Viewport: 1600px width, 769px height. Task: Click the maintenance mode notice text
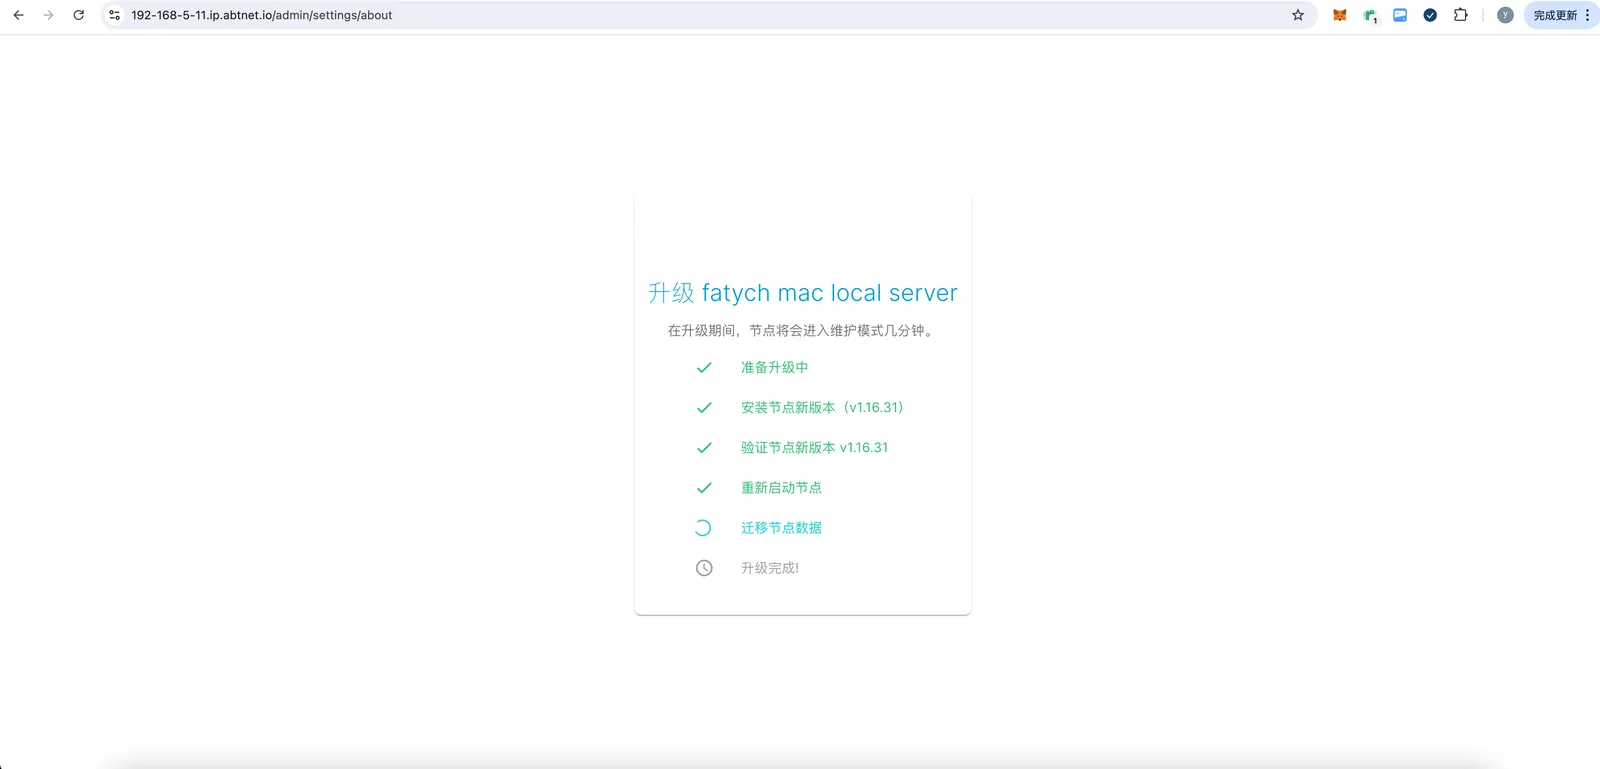click(803, 331)
